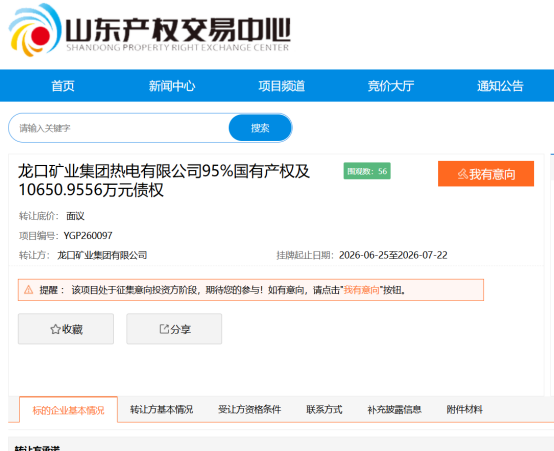This screenshot has width=554, height=451.
Task: Click the star icon beside 收藏
Action: (x=55, y=329)
